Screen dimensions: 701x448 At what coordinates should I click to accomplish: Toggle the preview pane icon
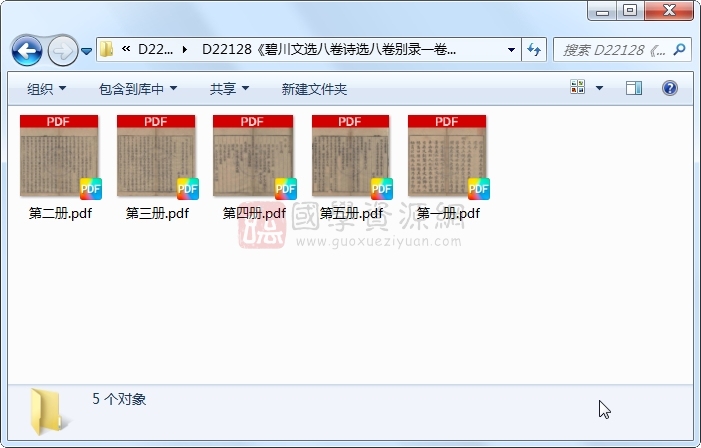634,88
